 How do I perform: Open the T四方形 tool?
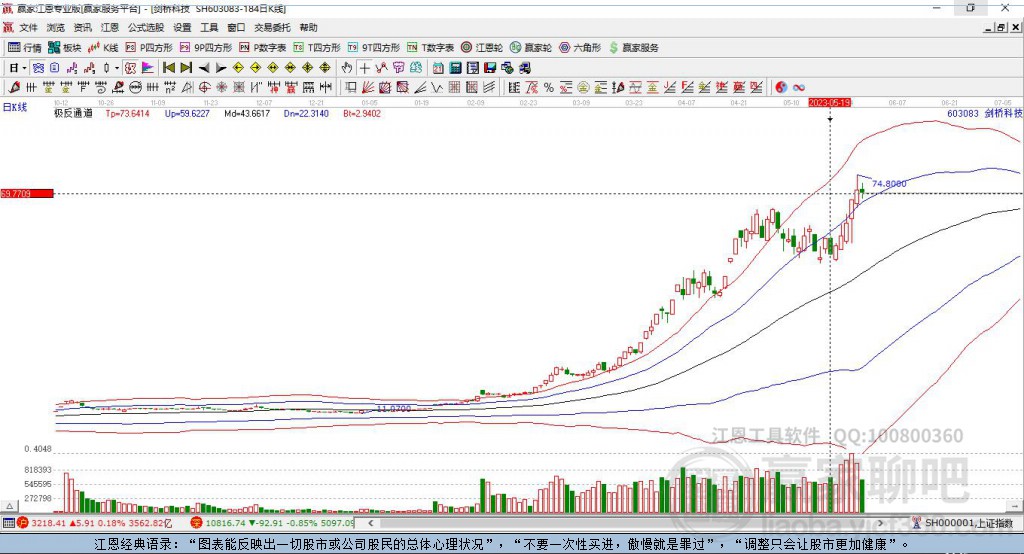(x=317, y=48)
